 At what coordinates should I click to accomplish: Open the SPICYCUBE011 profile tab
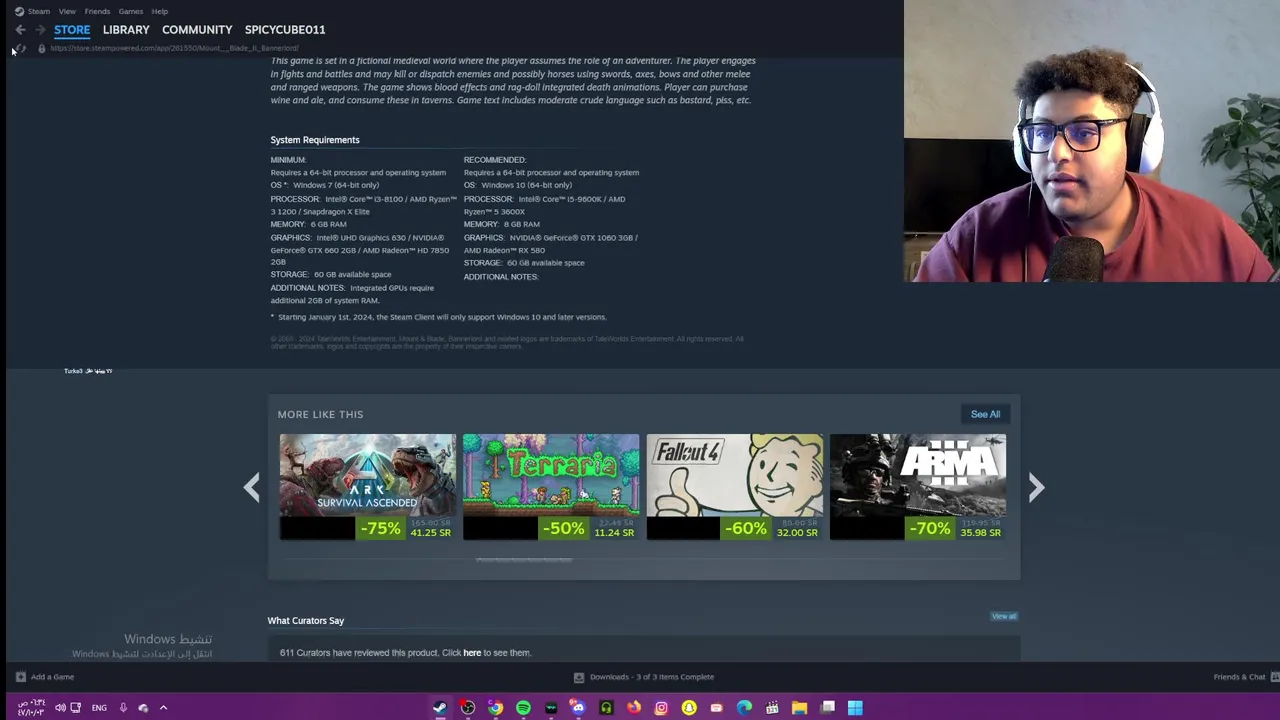(285, 30)
